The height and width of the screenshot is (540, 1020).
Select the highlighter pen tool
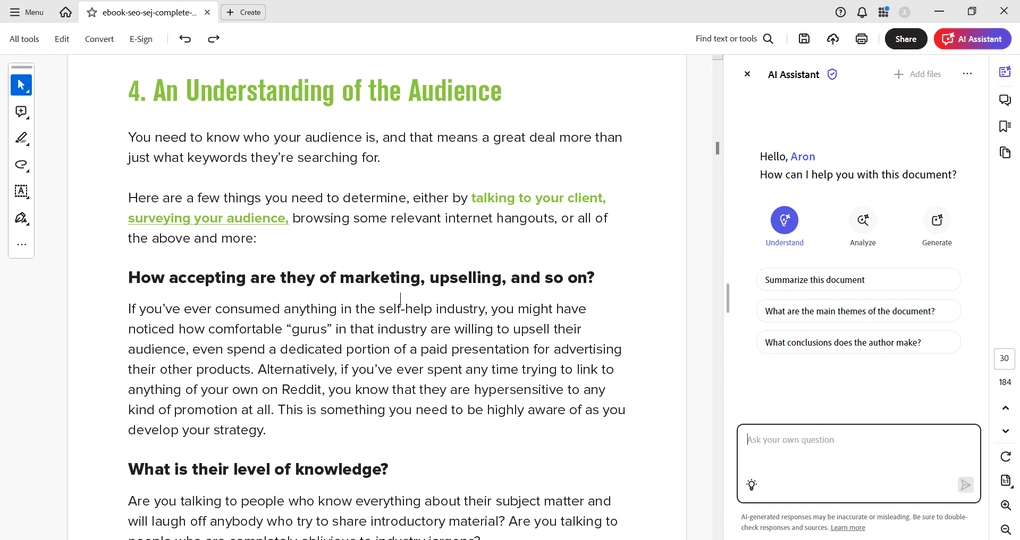tap(21, 138)
